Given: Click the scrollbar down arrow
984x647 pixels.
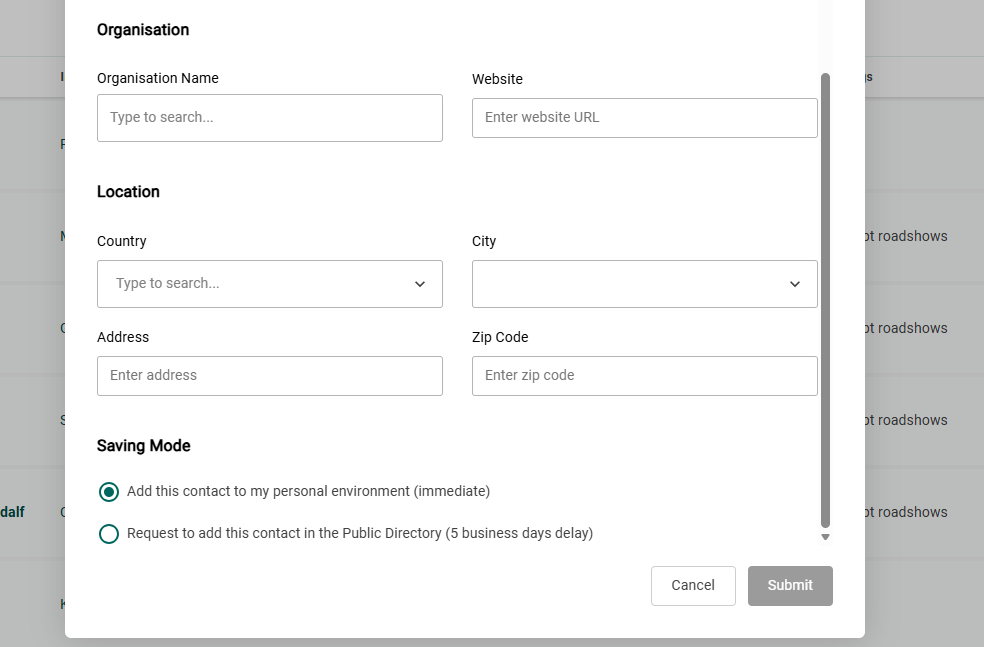Looking at the screenshot, I should [x=825, y=538].
